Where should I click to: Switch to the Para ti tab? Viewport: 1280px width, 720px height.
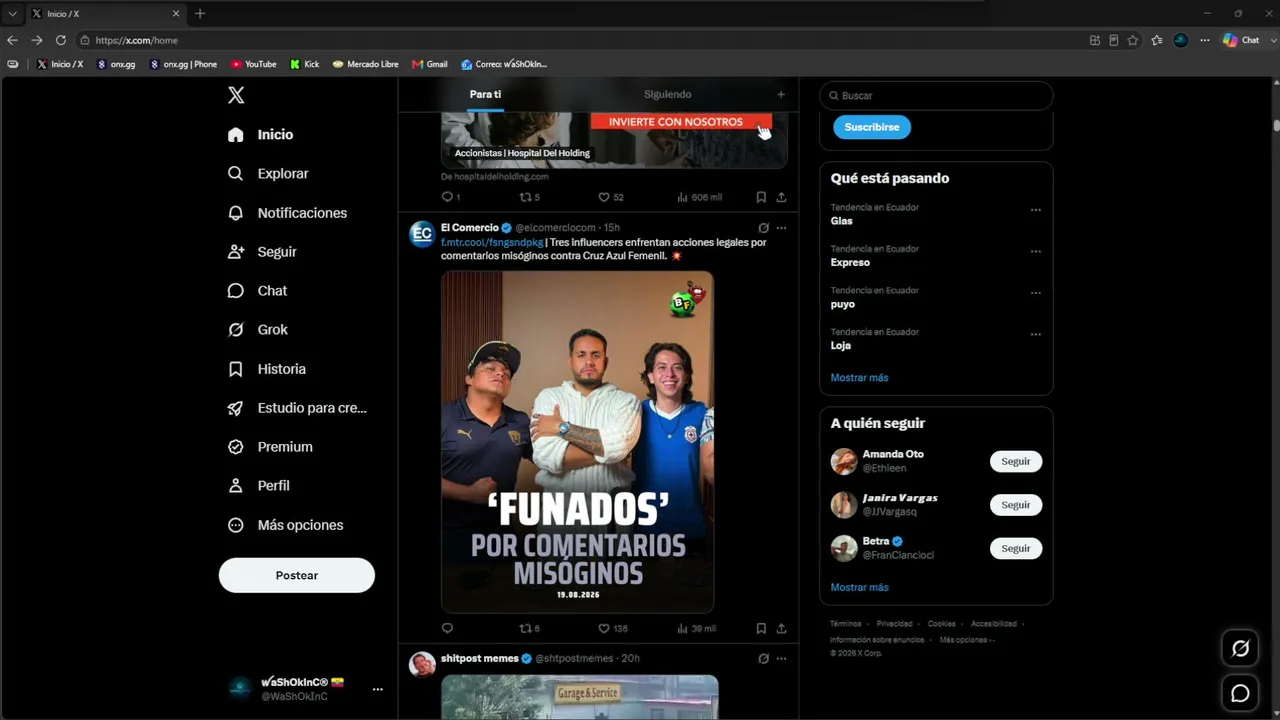485,94
